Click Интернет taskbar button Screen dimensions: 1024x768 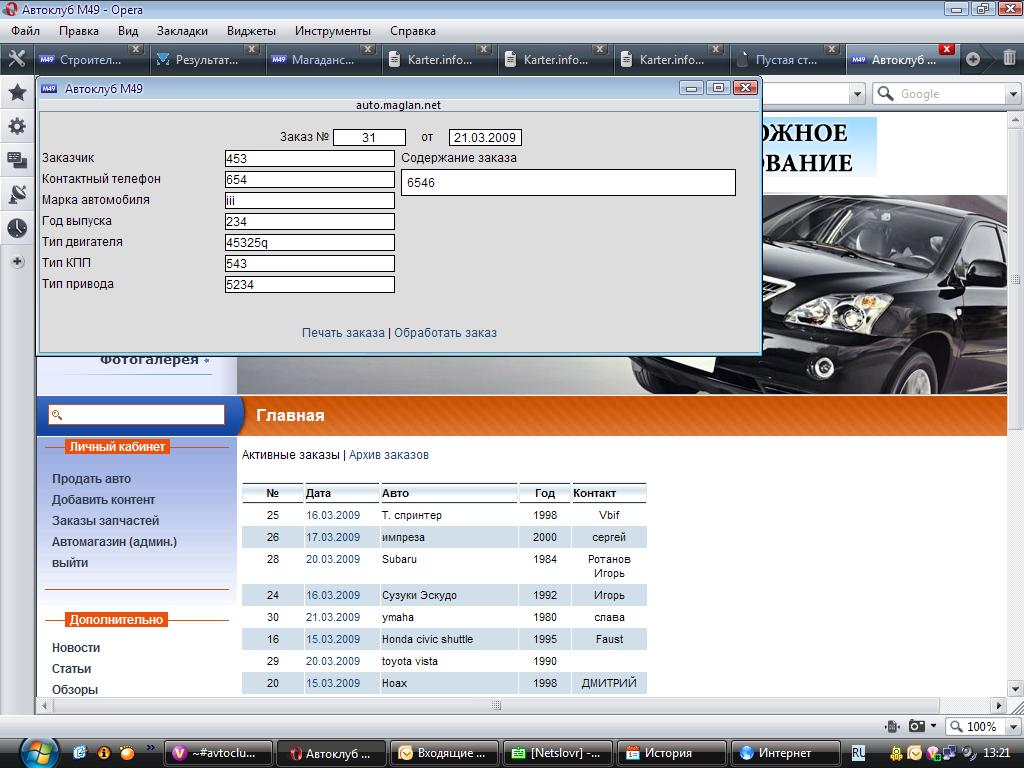[x=784, y=754]
